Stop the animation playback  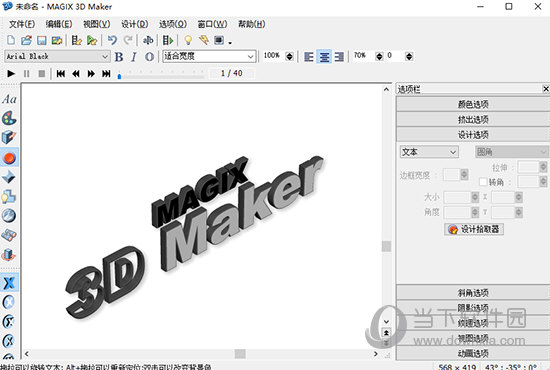coord(42,74)
